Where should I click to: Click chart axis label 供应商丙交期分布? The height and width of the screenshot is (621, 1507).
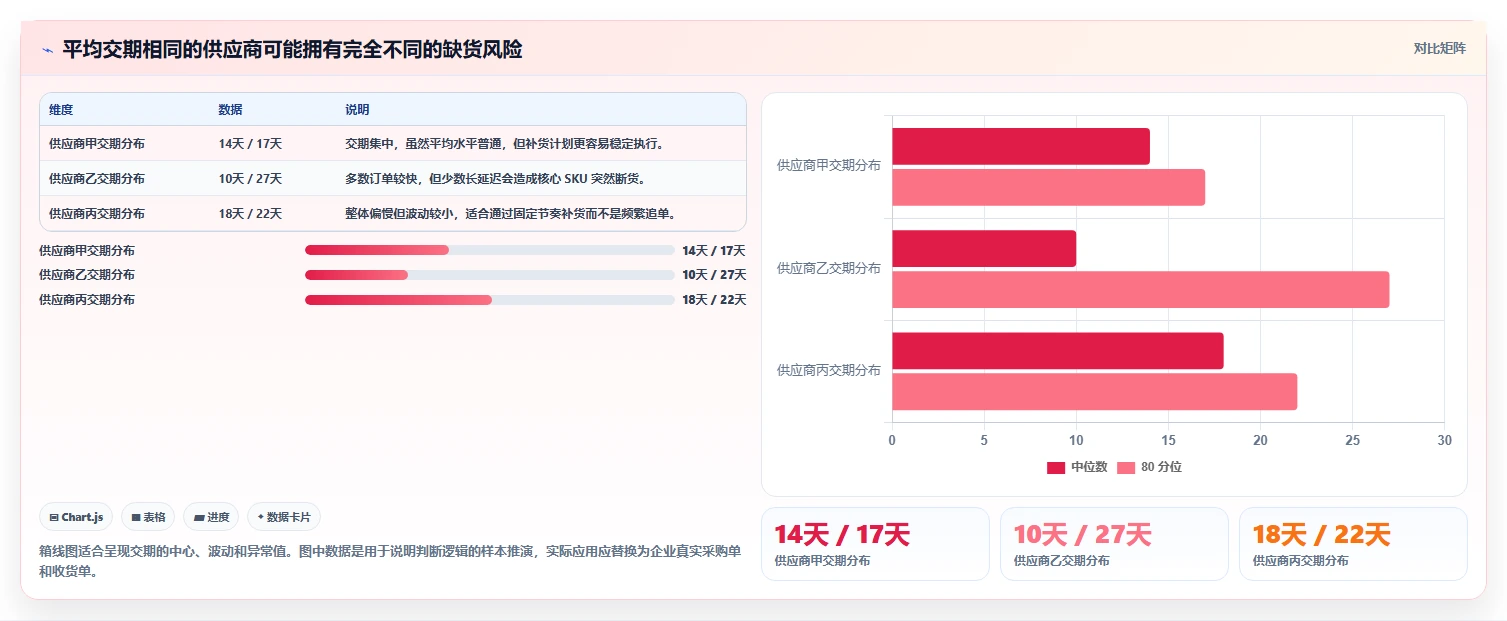coord(829,370)
